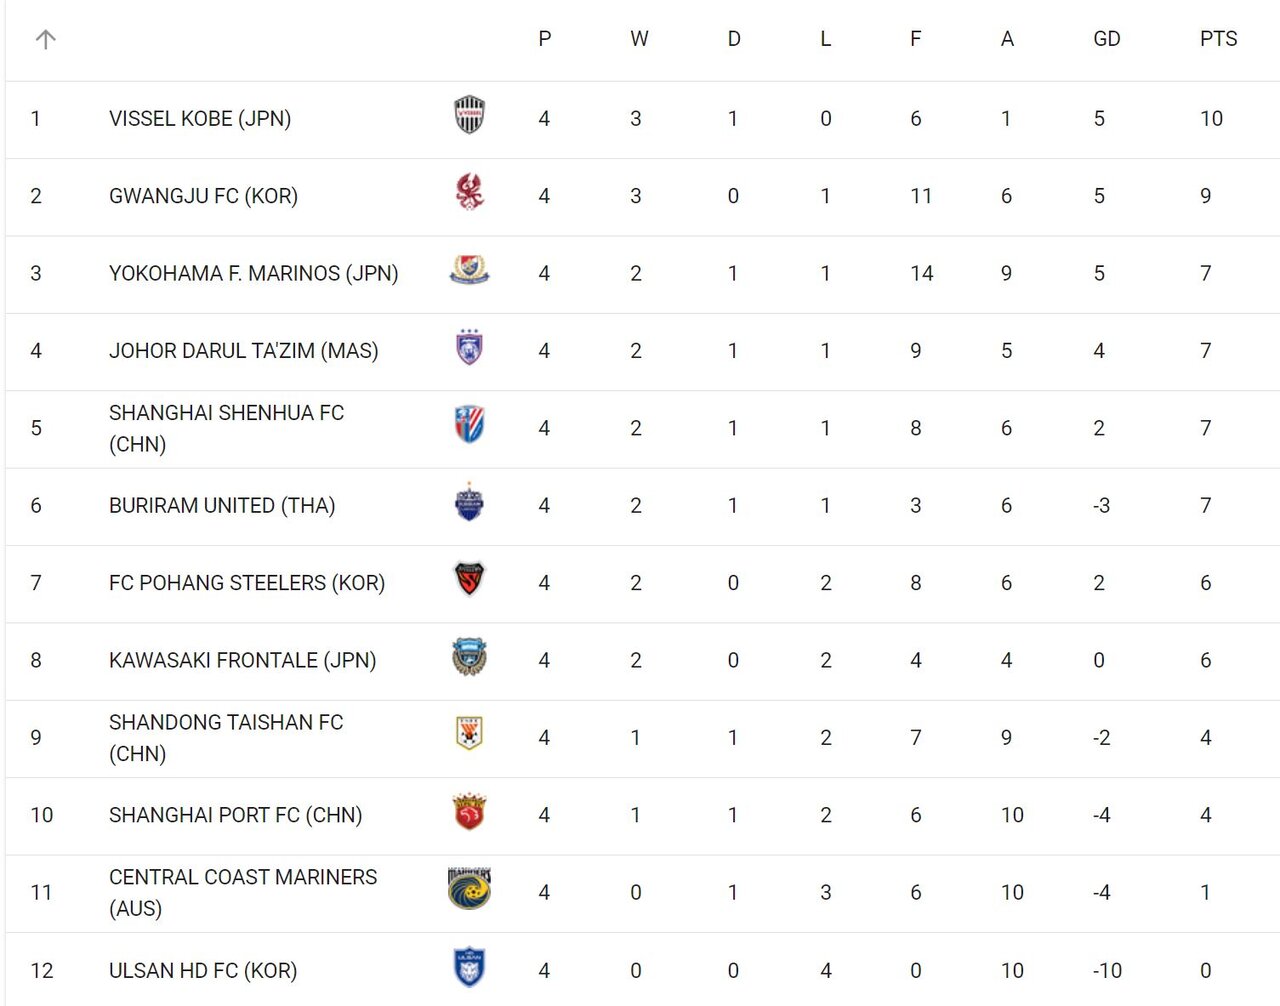Image resolution: width=1280 pixels, height=1006 pixels.
Task: Click the Ulsan HD FC crest
Action: 469,967
